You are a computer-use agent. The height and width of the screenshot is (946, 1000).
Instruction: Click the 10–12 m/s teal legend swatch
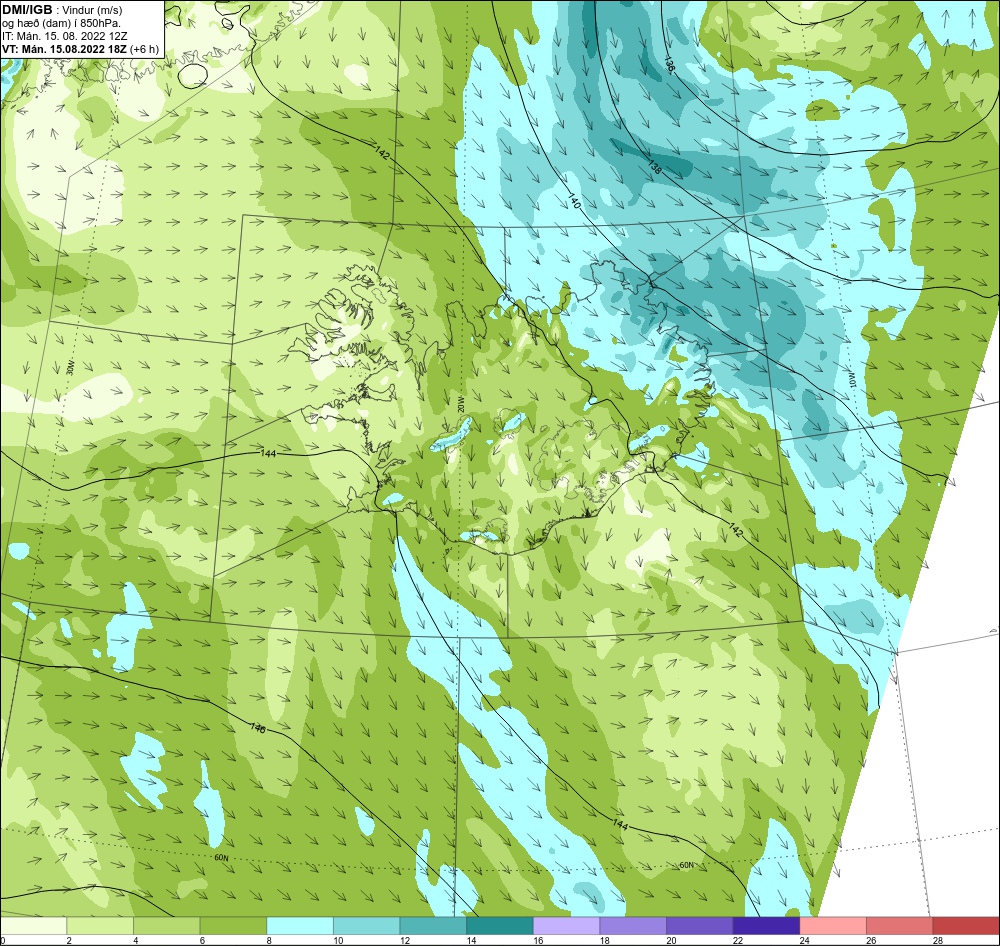point(366,926)
